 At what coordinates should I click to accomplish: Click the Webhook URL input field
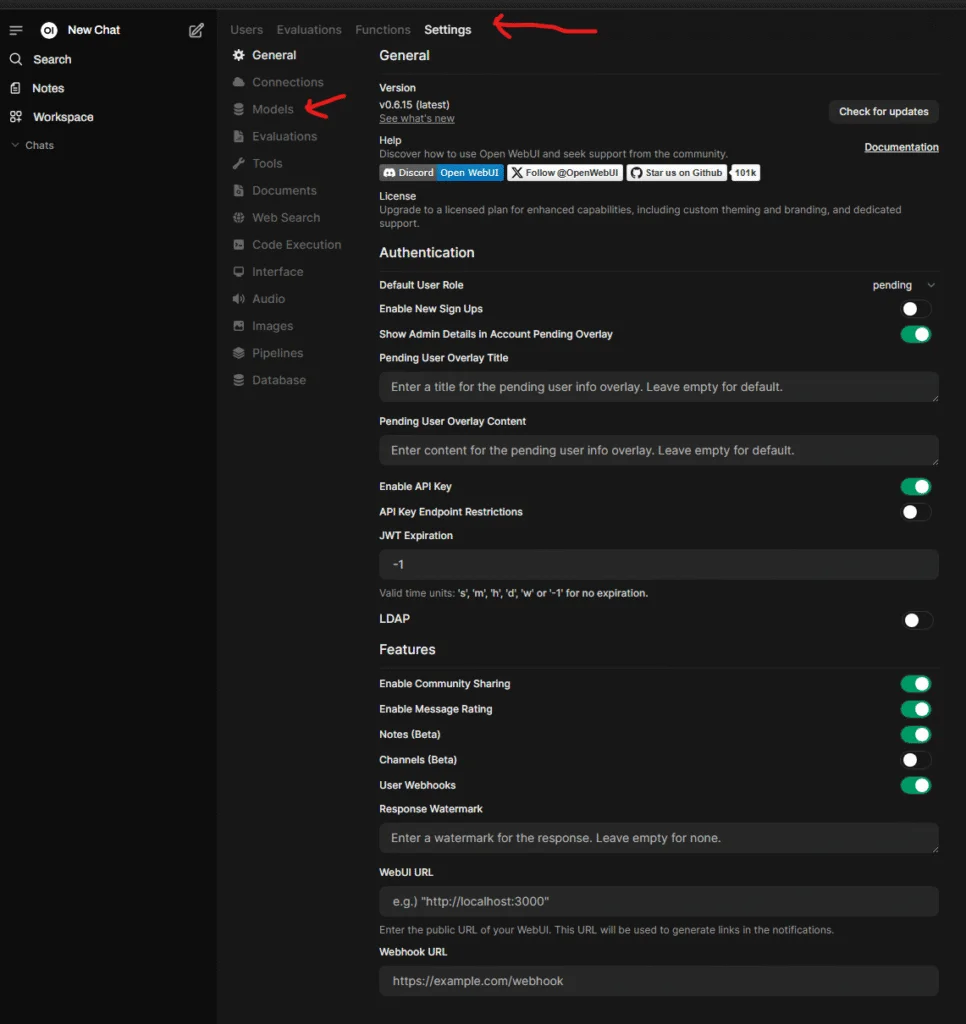[x=658, y=982]
